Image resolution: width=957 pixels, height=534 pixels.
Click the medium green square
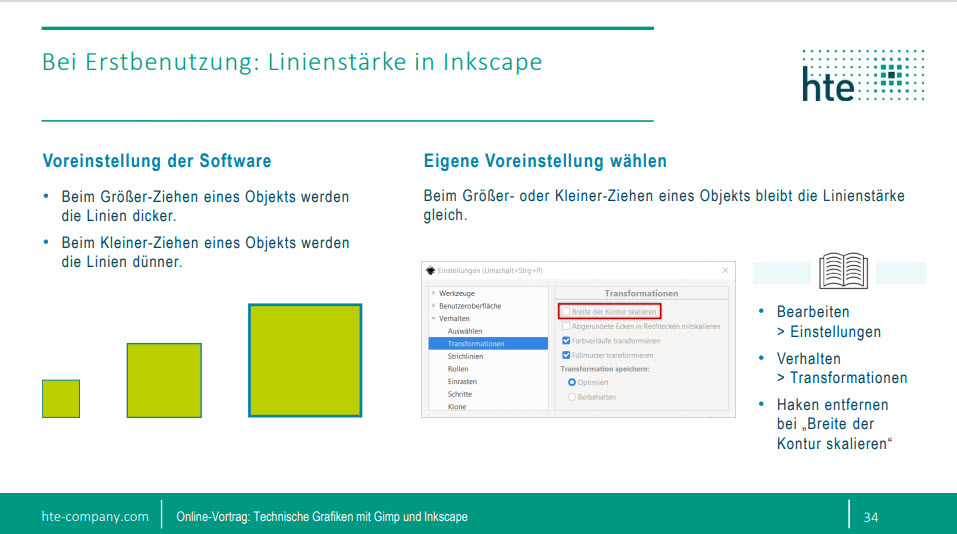[x=164, y=380]
